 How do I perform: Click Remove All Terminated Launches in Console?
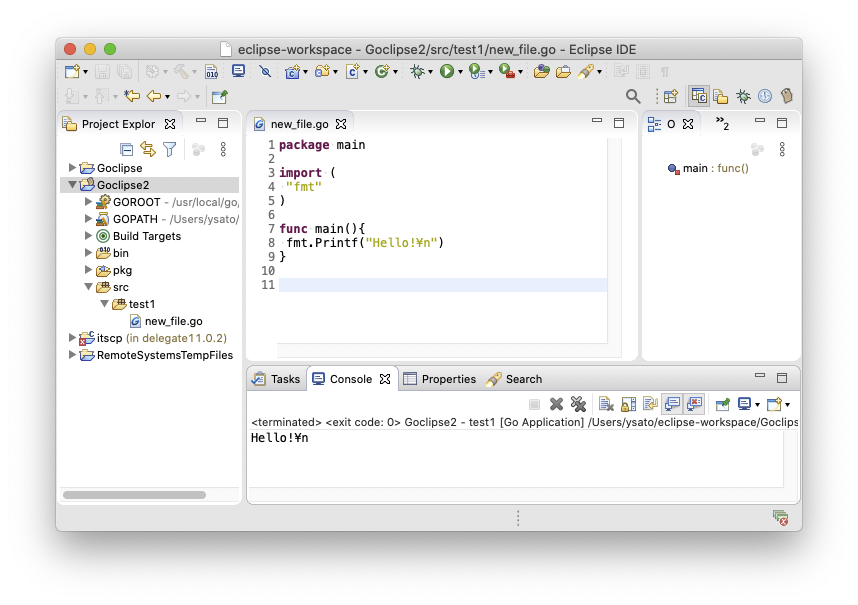pyautogui.click(x=578, y=404)
